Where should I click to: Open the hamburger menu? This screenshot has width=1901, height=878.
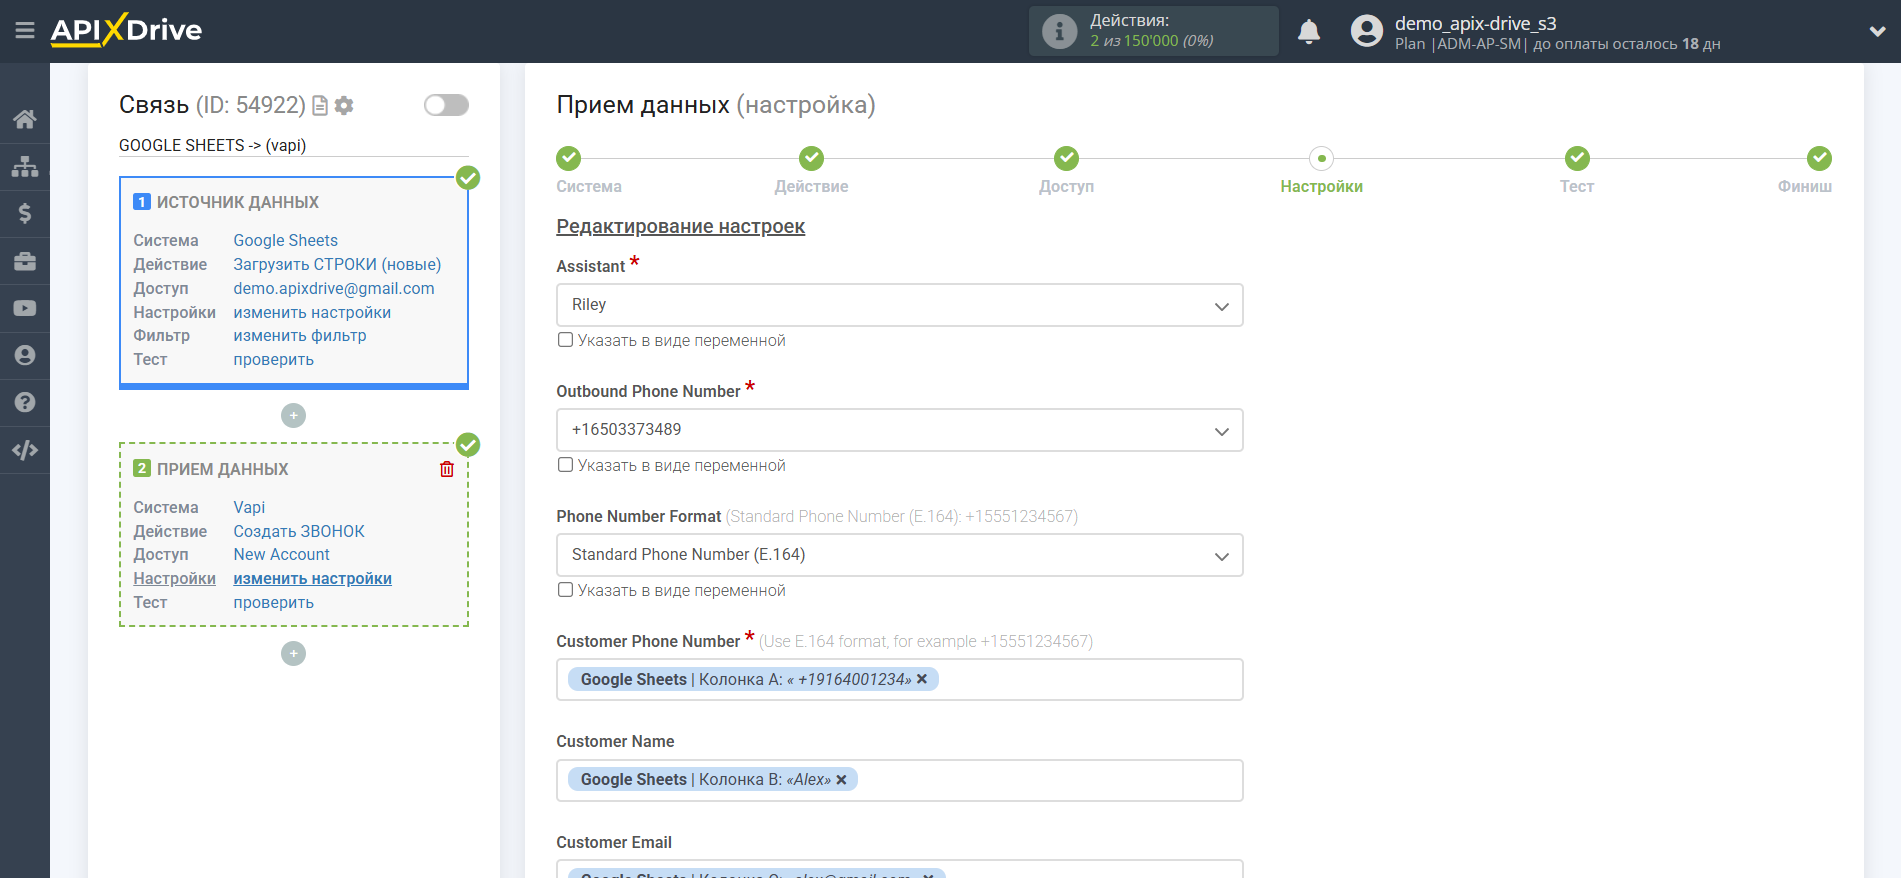(x=25, y=31)
